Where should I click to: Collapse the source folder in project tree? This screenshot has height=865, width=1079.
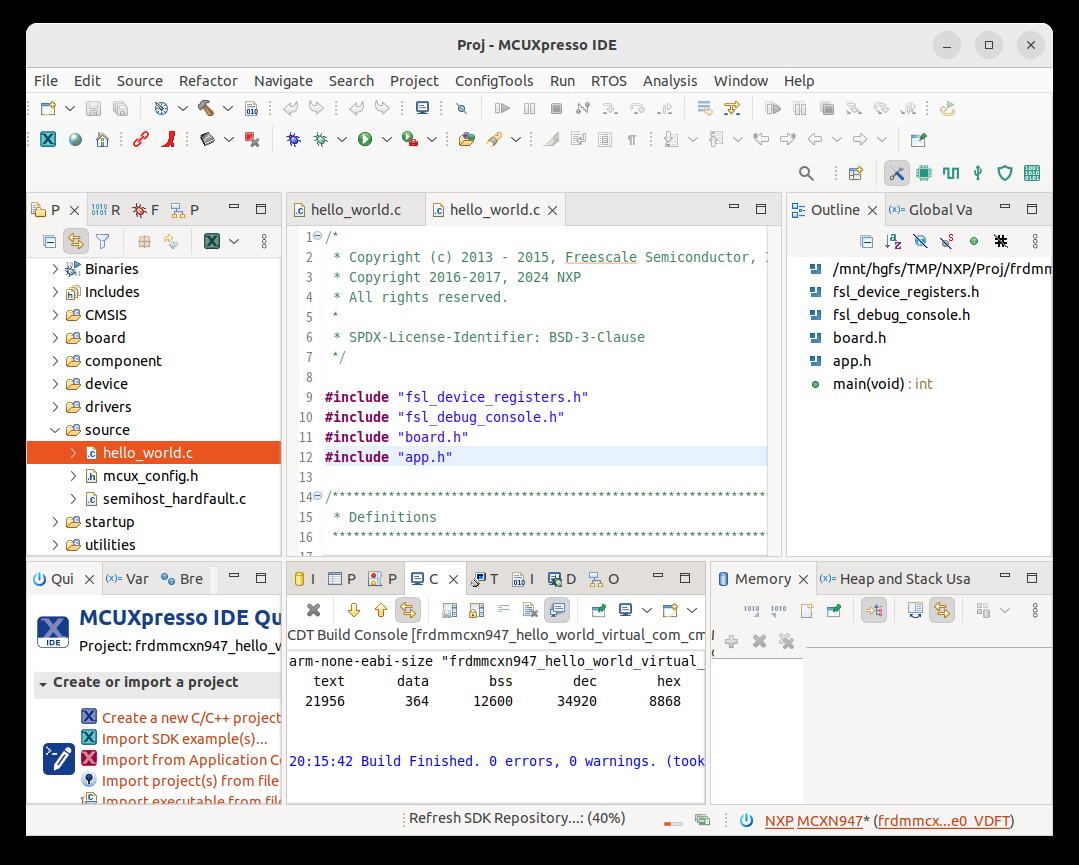pos(55,430)
